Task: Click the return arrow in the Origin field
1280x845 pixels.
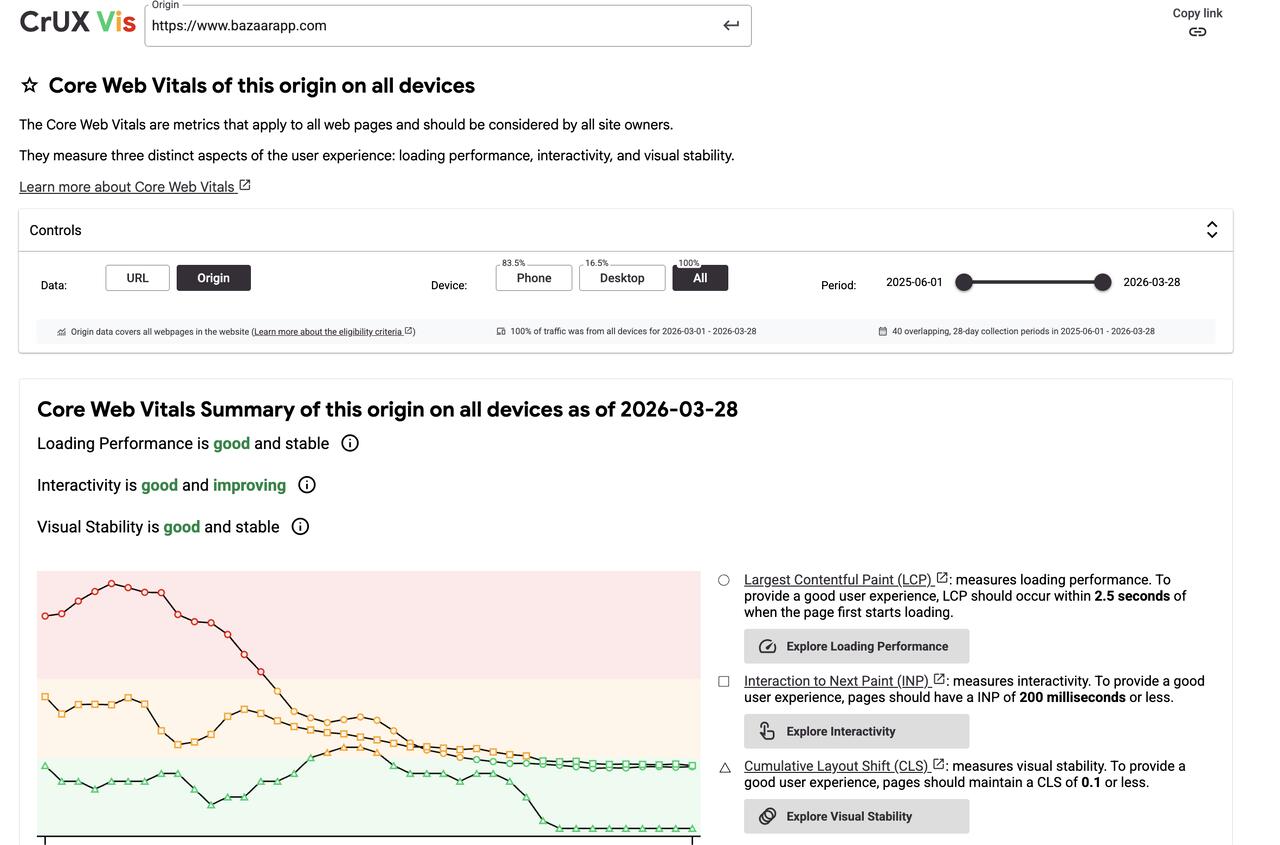Action: [x=730, y=25]
